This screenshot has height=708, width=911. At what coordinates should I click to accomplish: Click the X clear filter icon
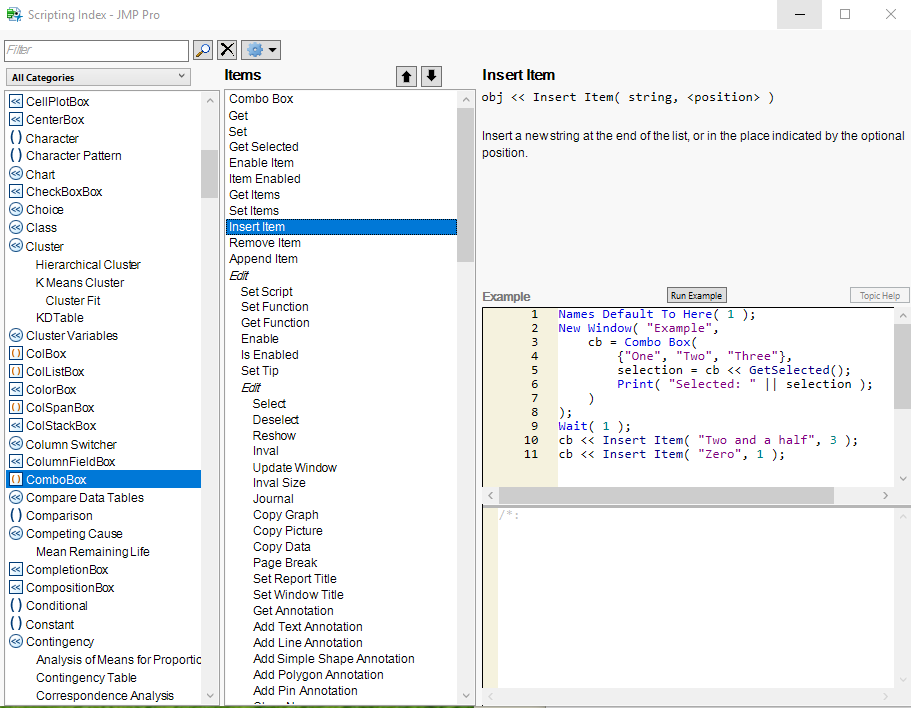[x=228, y=50]
